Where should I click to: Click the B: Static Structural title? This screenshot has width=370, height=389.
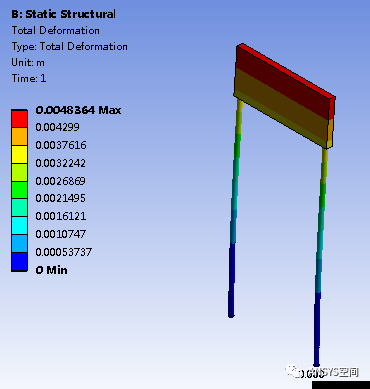64,14
